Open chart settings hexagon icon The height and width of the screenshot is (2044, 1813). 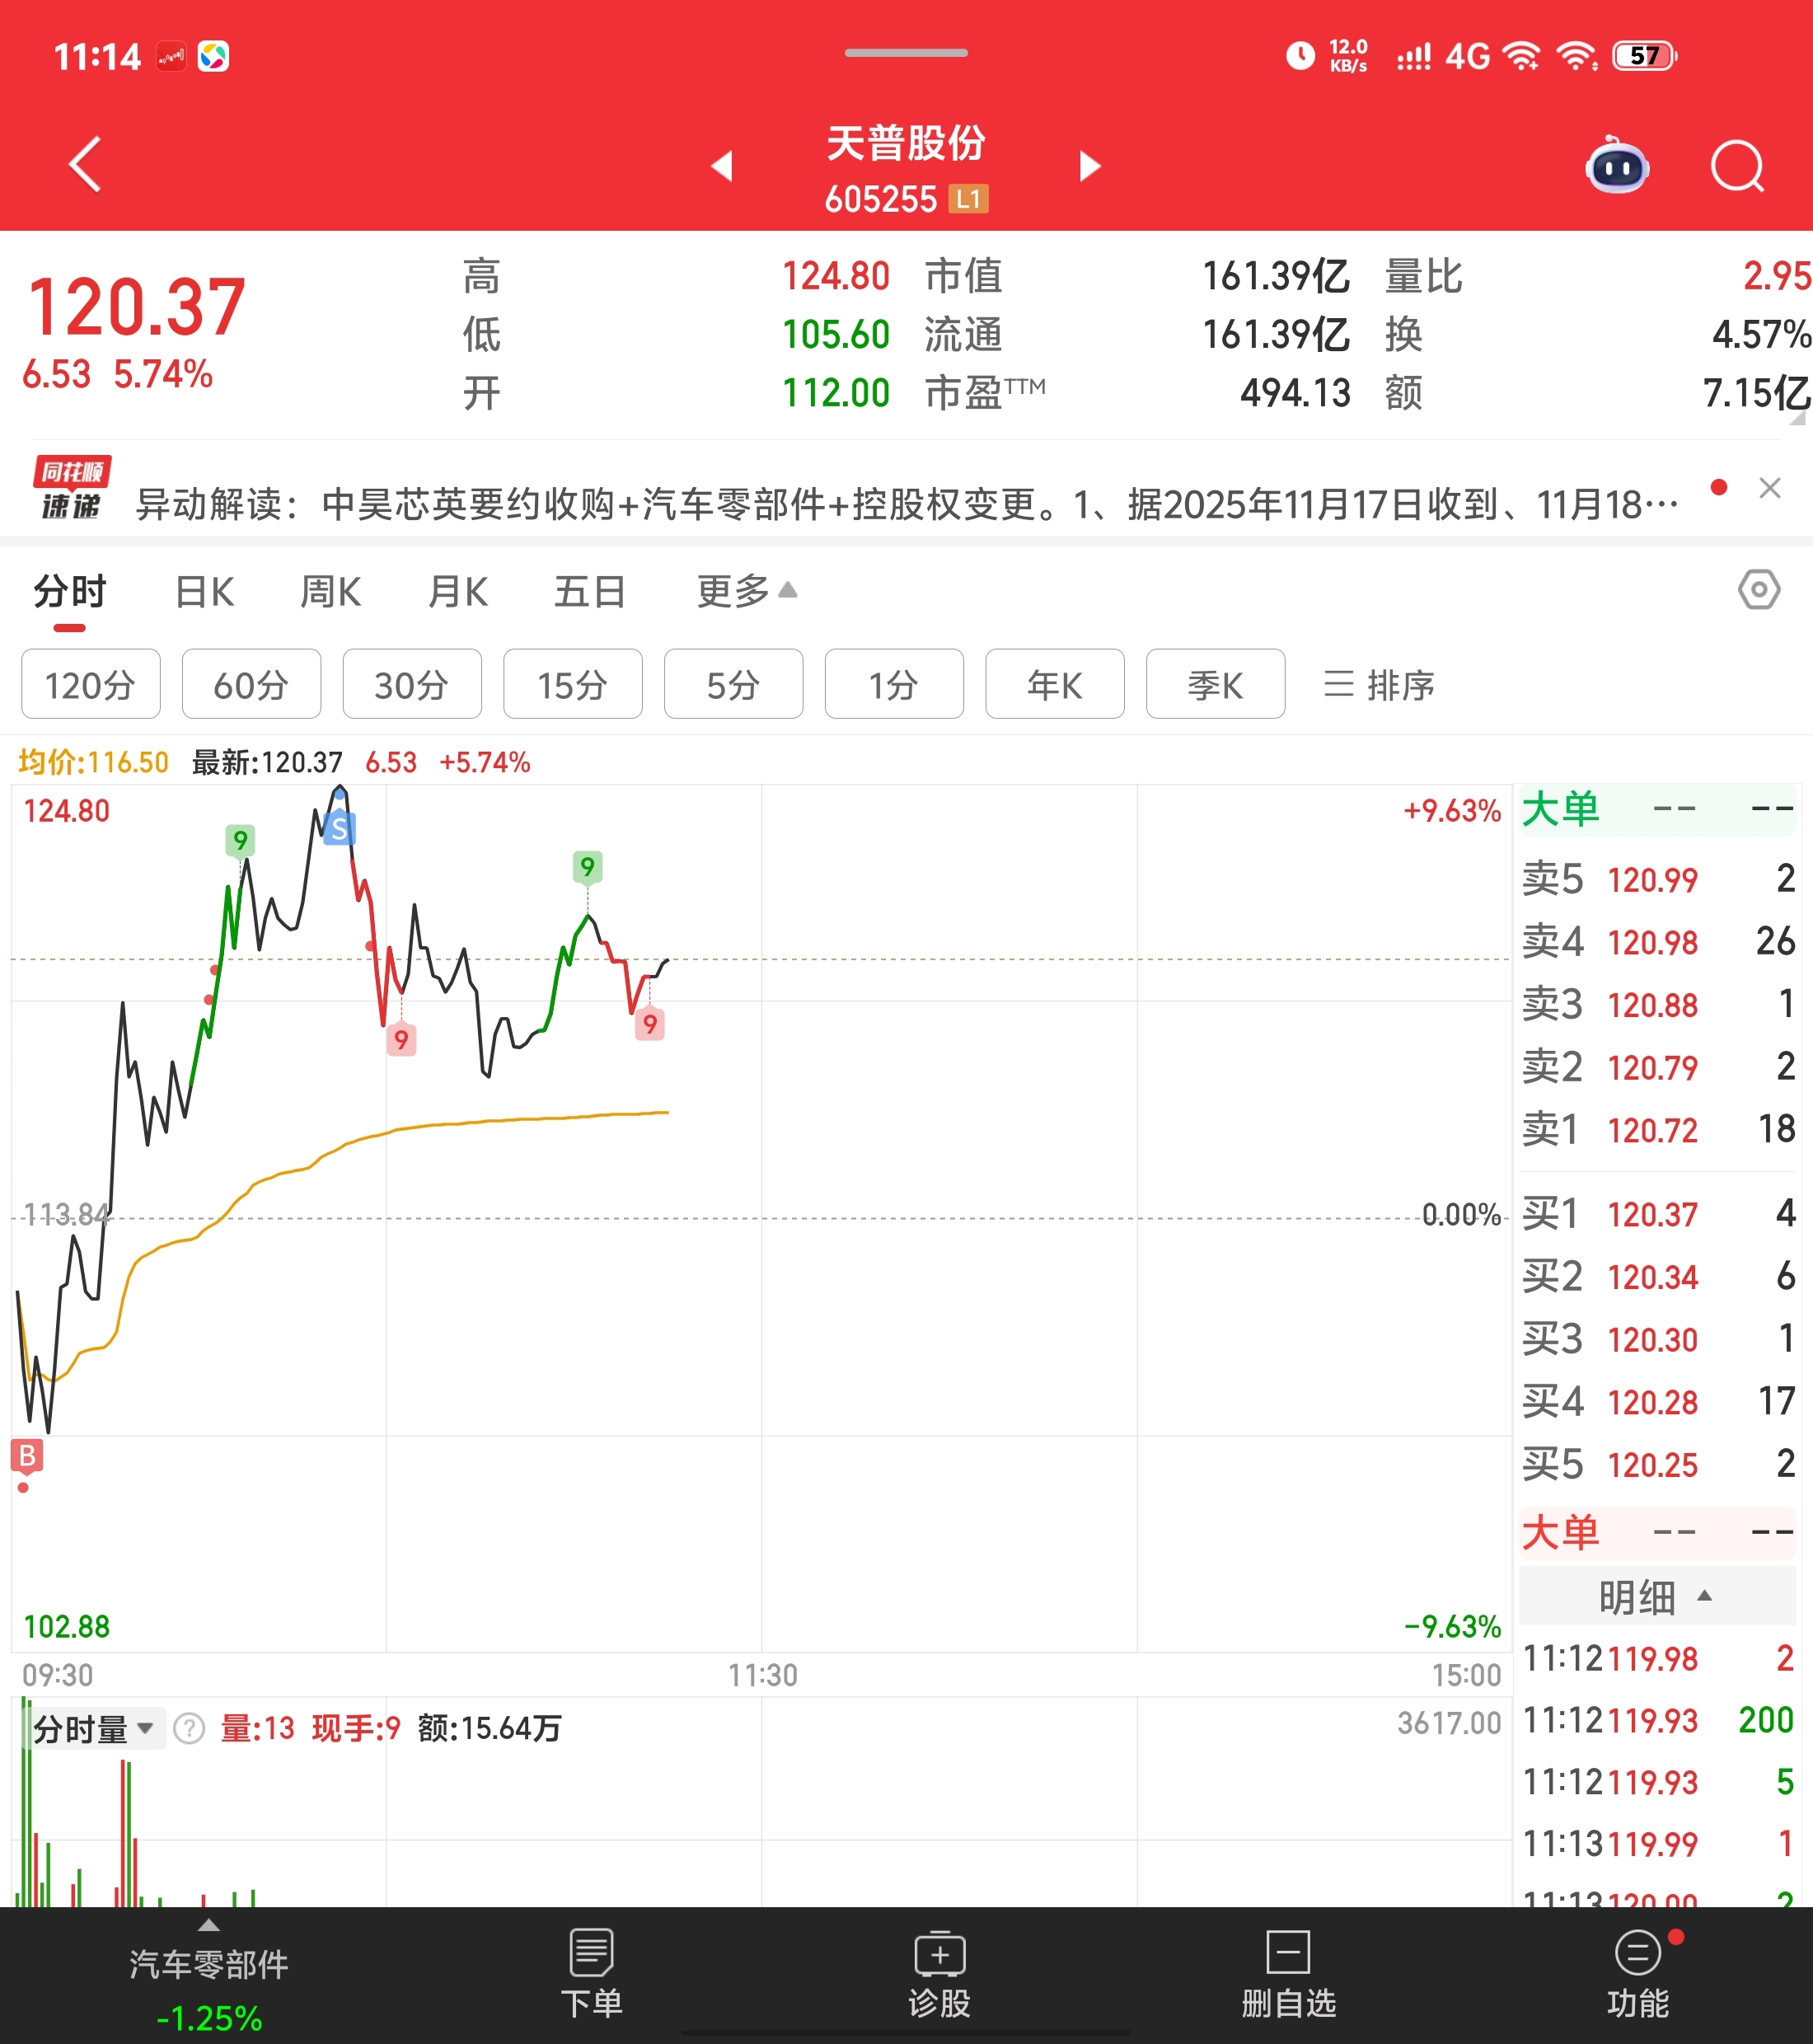coord(1758,590)
